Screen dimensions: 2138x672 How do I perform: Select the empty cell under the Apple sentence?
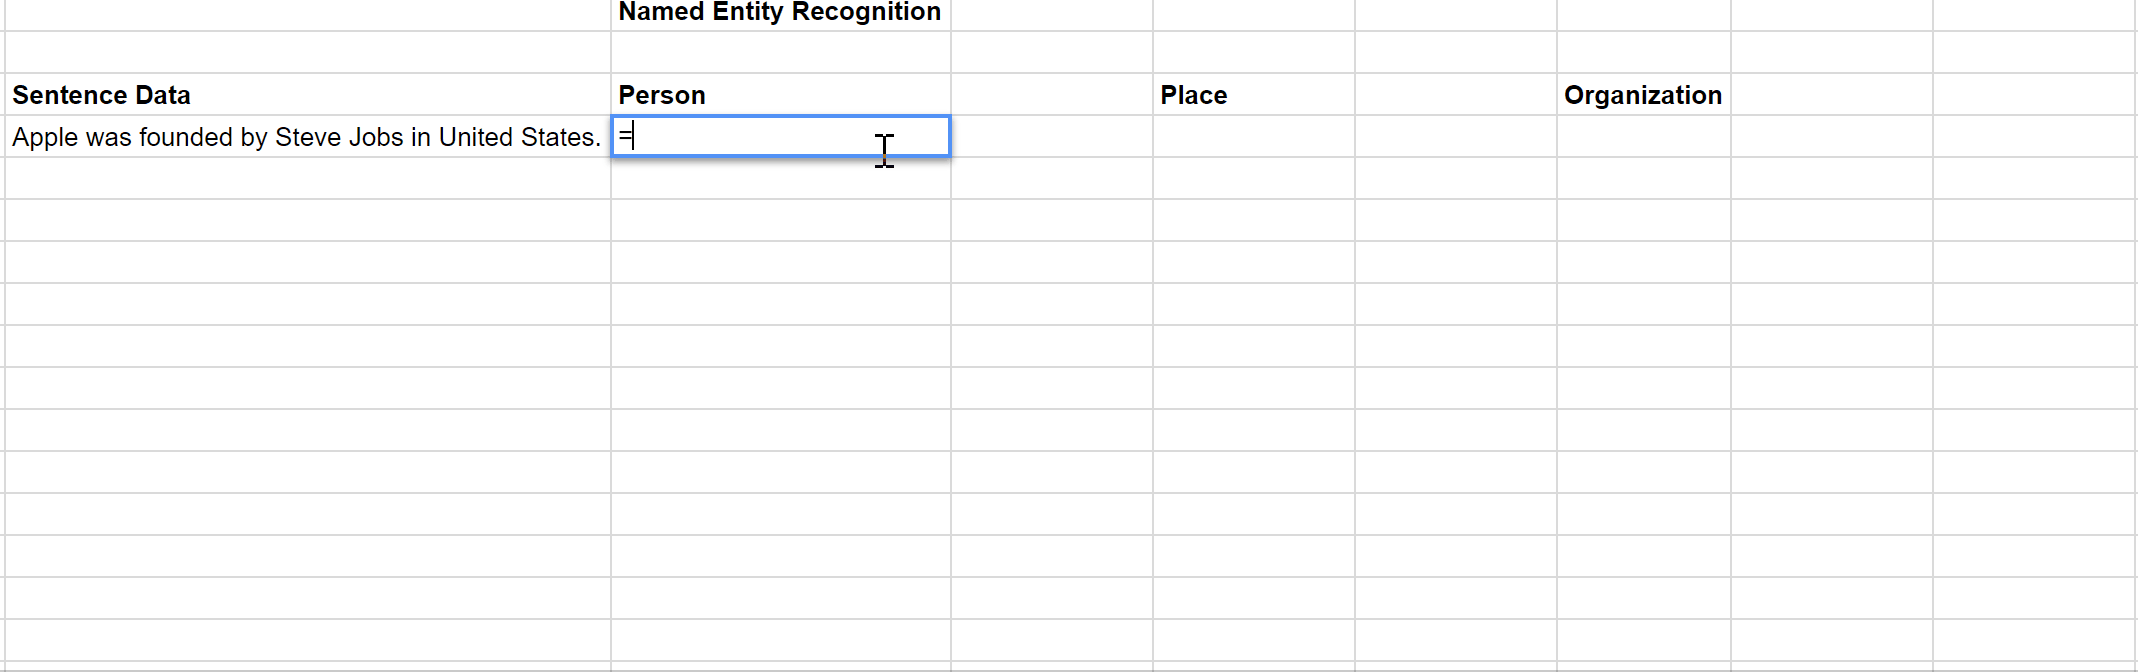[300, 179]
